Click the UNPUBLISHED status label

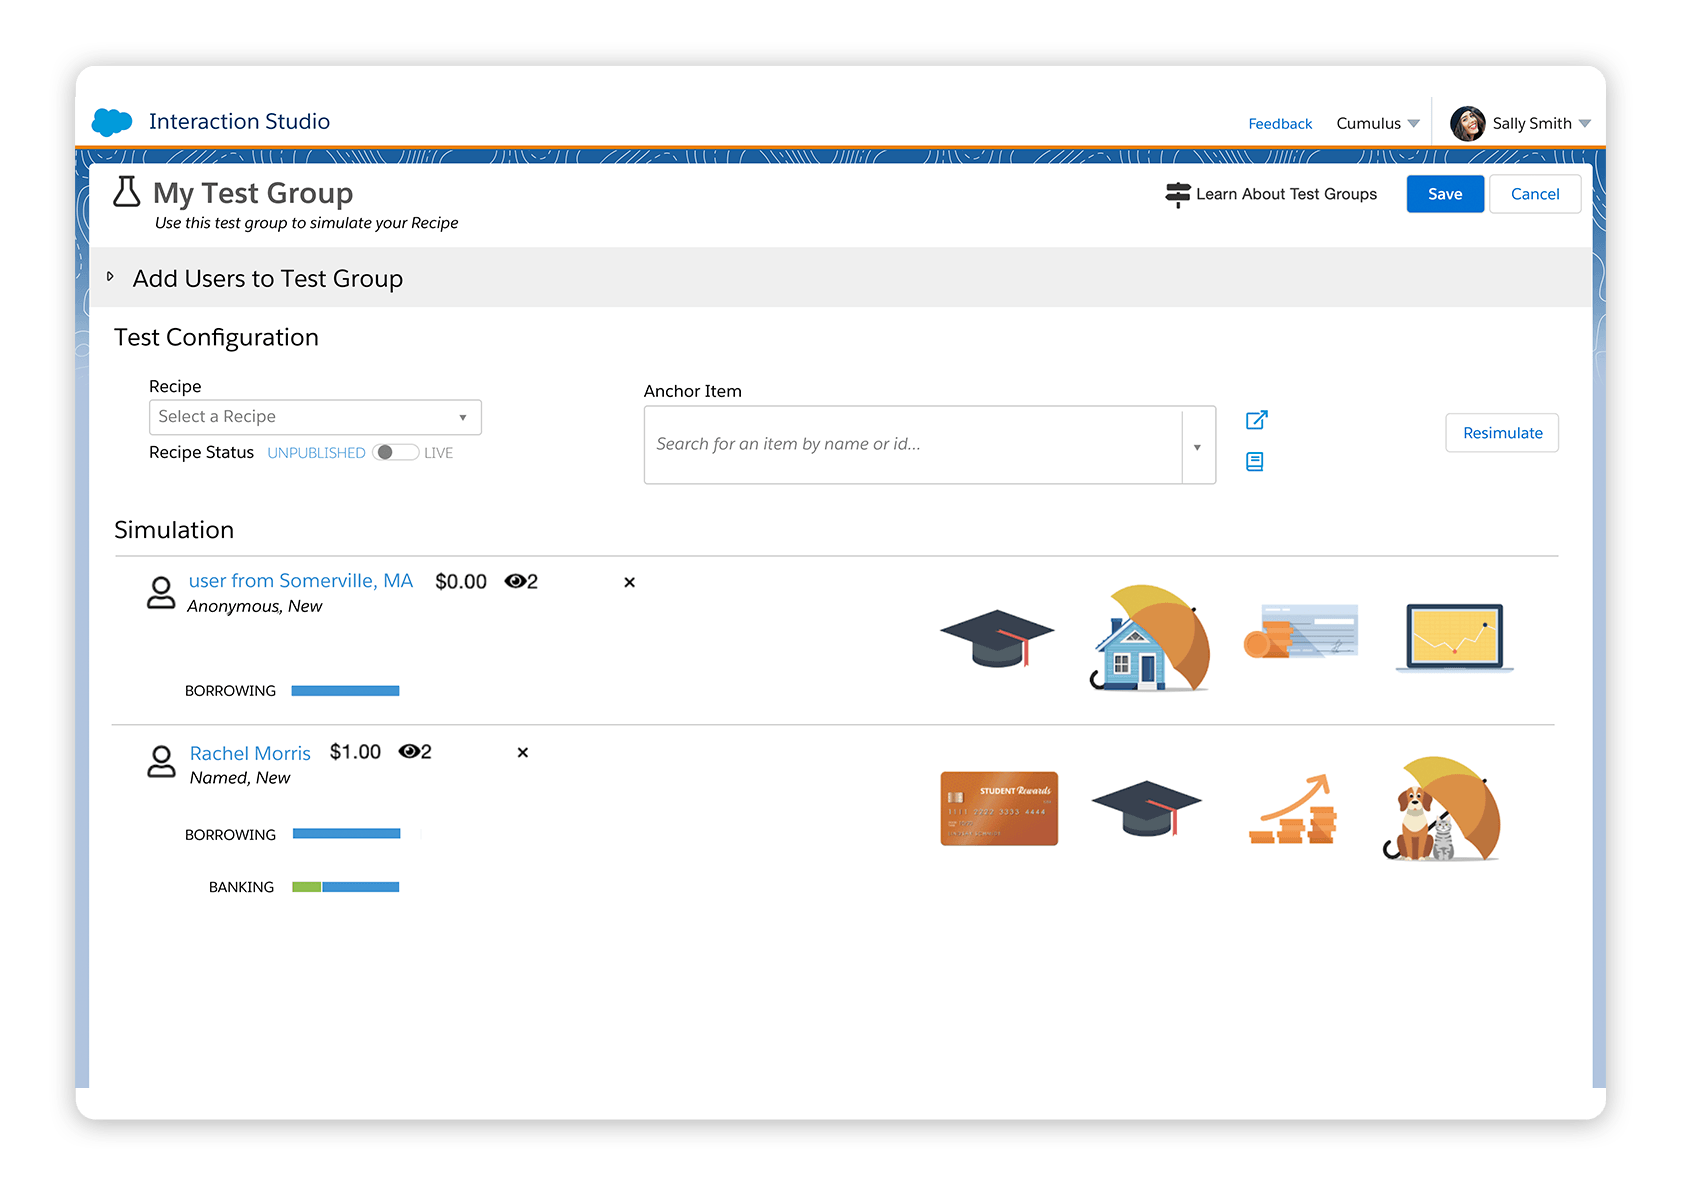316,453
